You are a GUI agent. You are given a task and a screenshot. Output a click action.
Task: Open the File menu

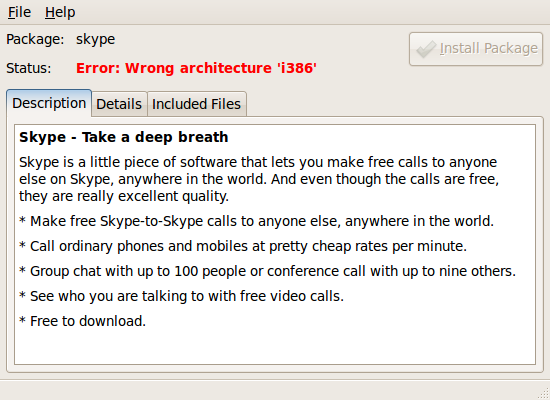[19, 13]
